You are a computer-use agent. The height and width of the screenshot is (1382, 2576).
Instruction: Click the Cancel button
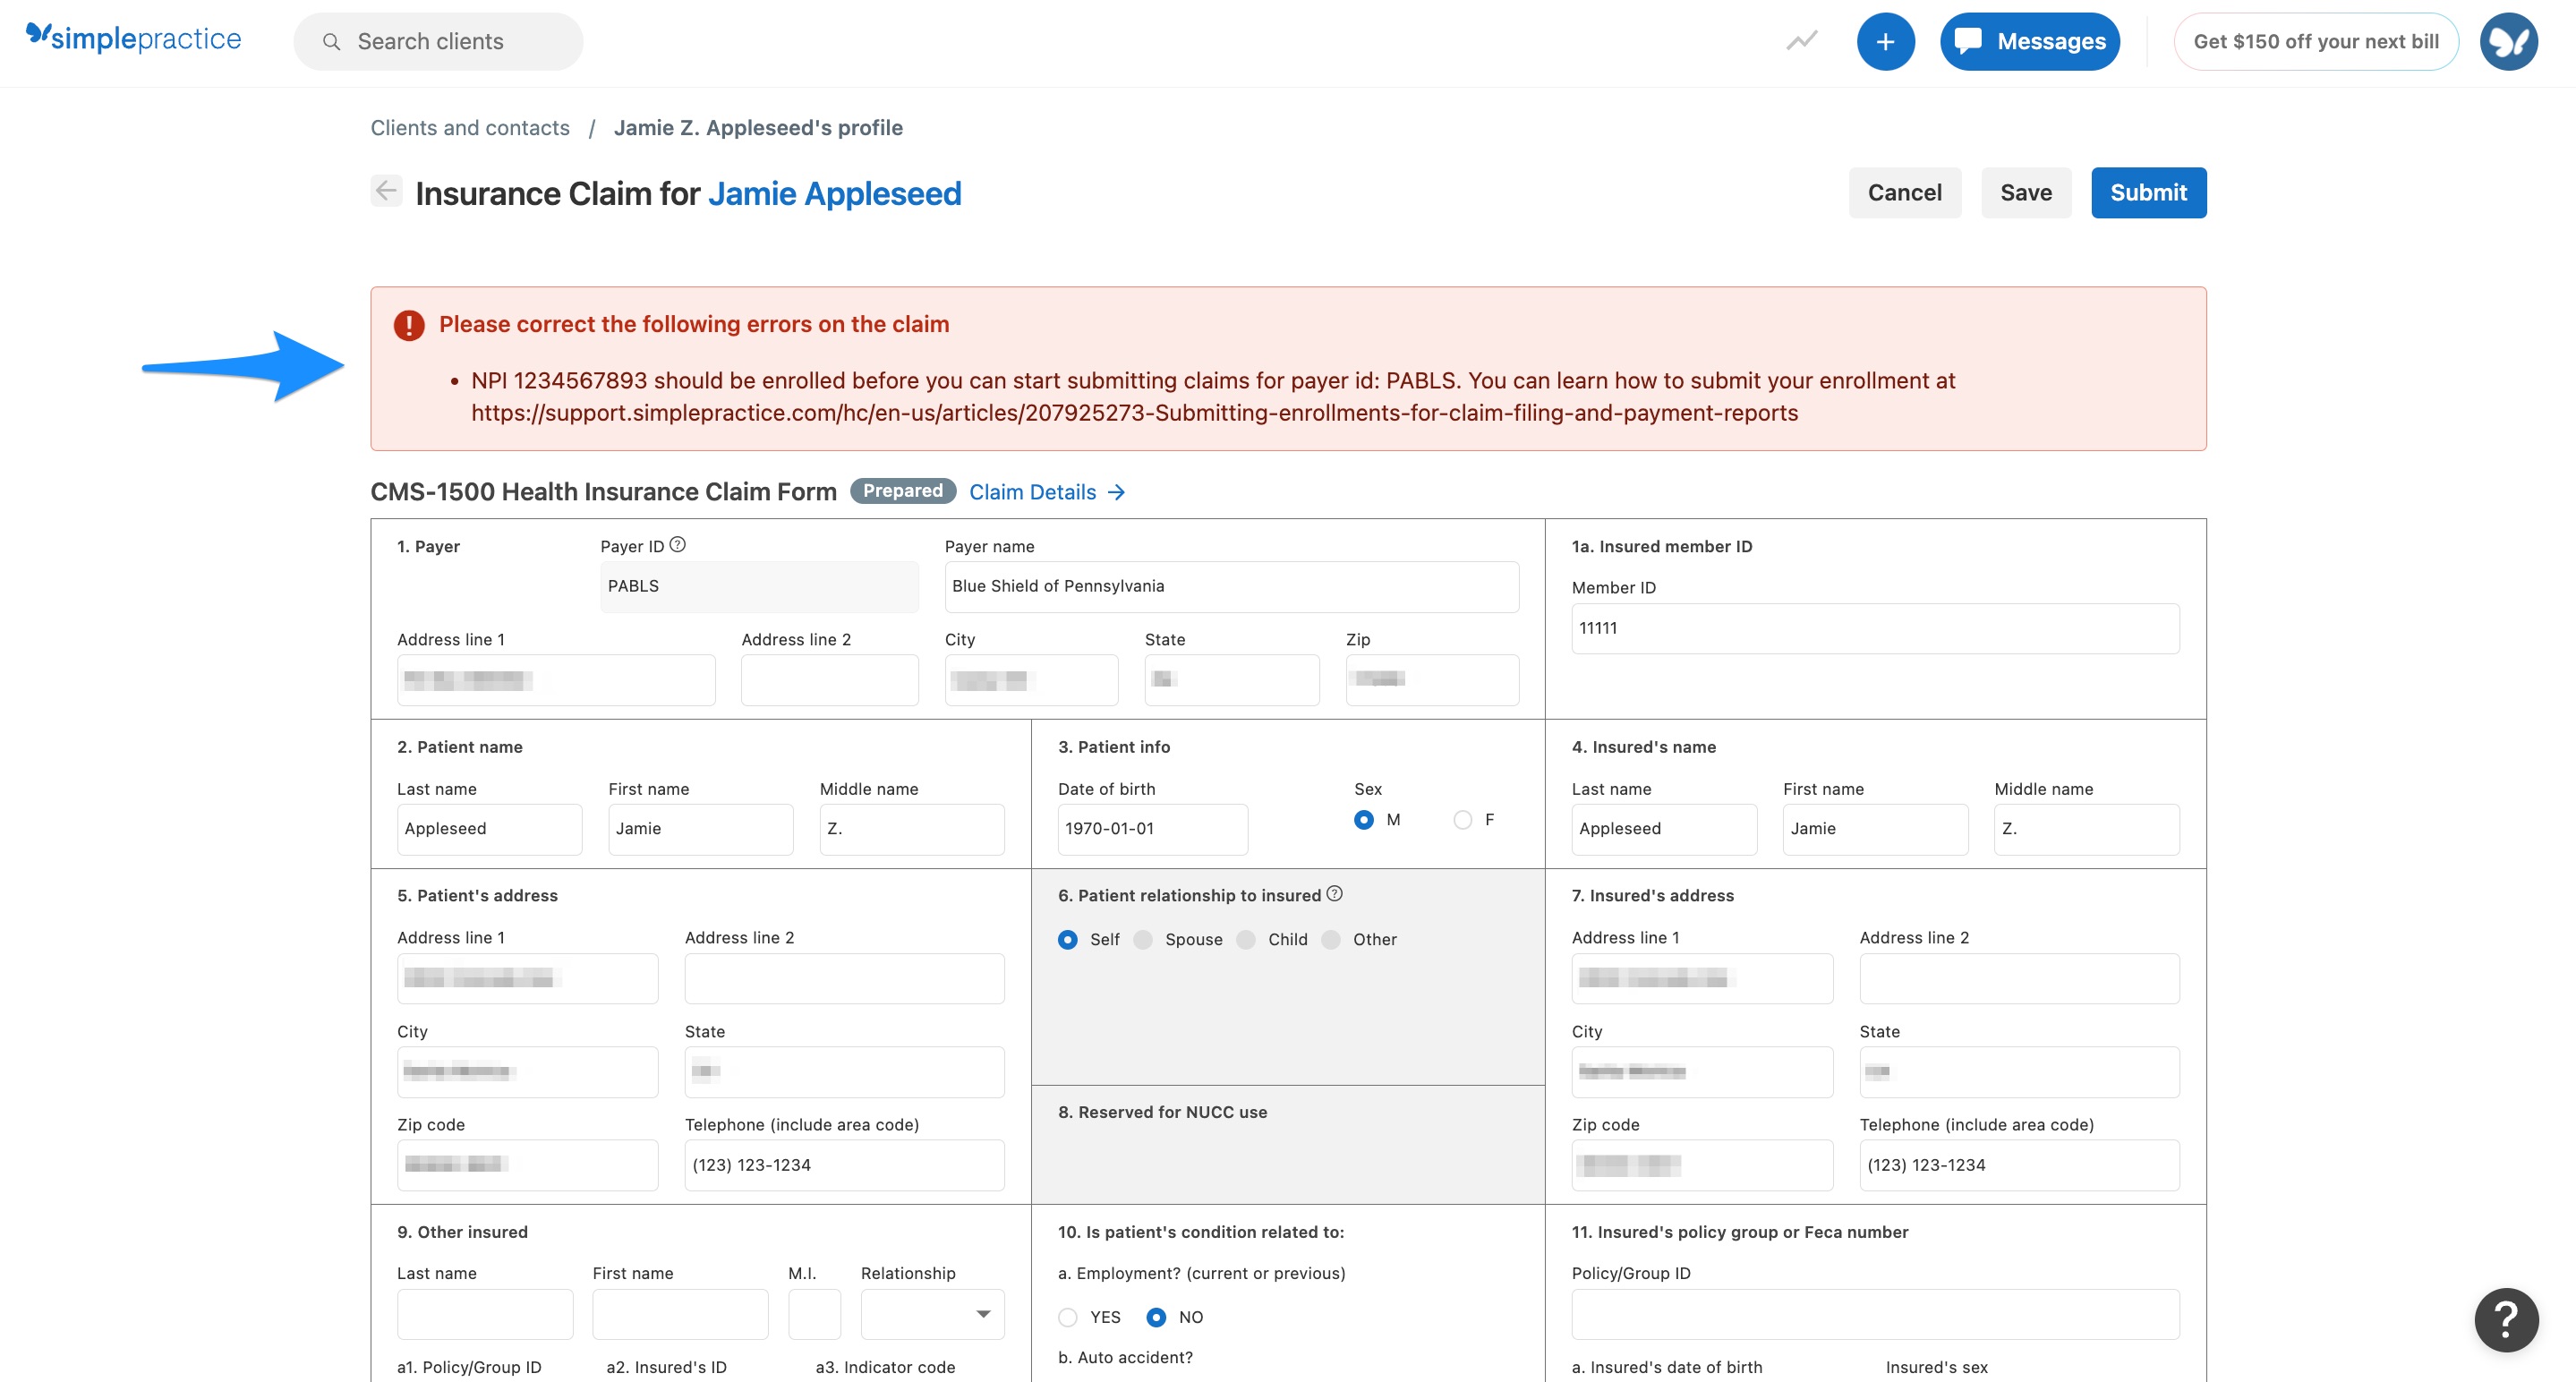[x=1904, y=192]
